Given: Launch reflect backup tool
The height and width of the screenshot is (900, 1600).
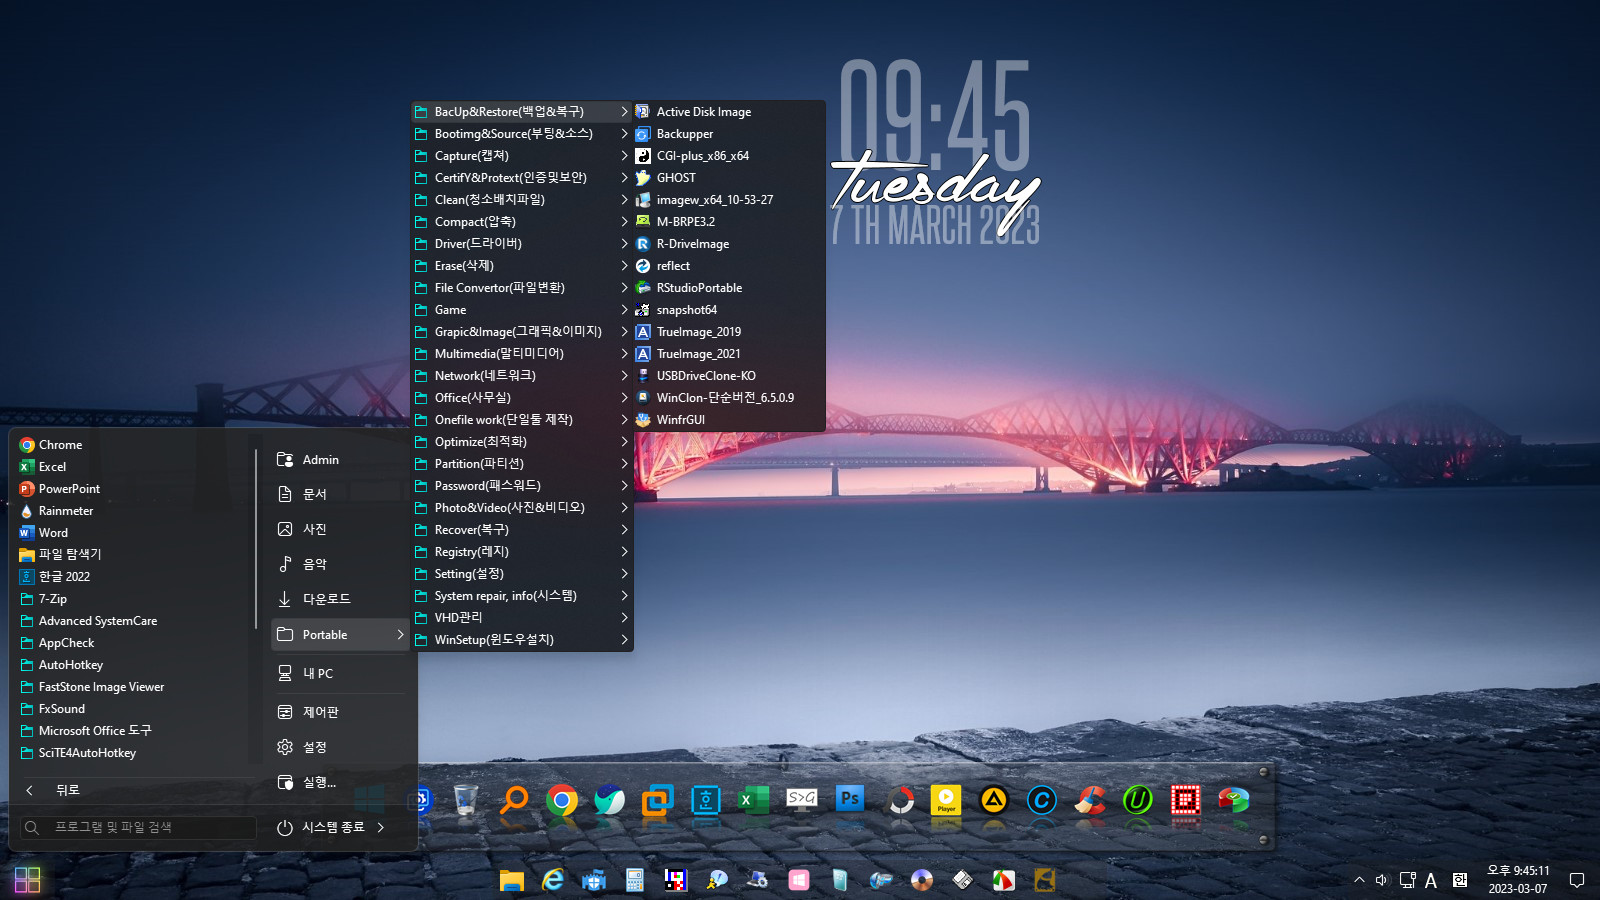Looking at the screenshot, I should click(728, 266).
